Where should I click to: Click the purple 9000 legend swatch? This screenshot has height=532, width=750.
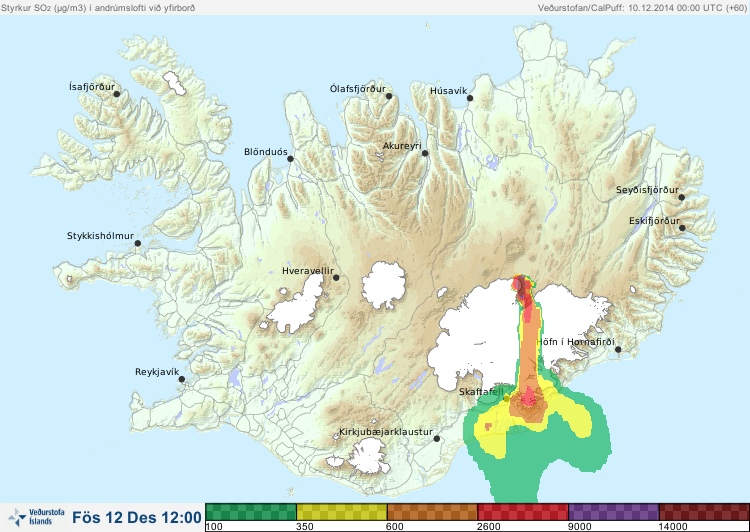tap(614, 512)
